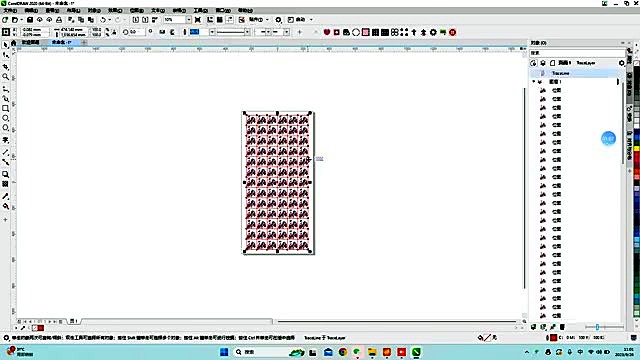Select the Crop tool

[x=5, y=67]
